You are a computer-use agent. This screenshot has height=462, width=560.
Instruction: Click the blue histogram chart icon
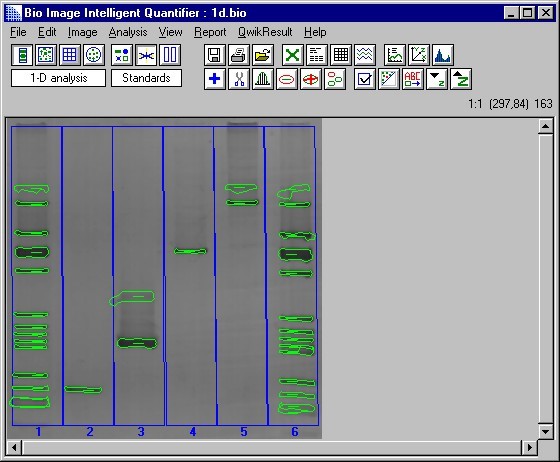(x=443, y=55)
